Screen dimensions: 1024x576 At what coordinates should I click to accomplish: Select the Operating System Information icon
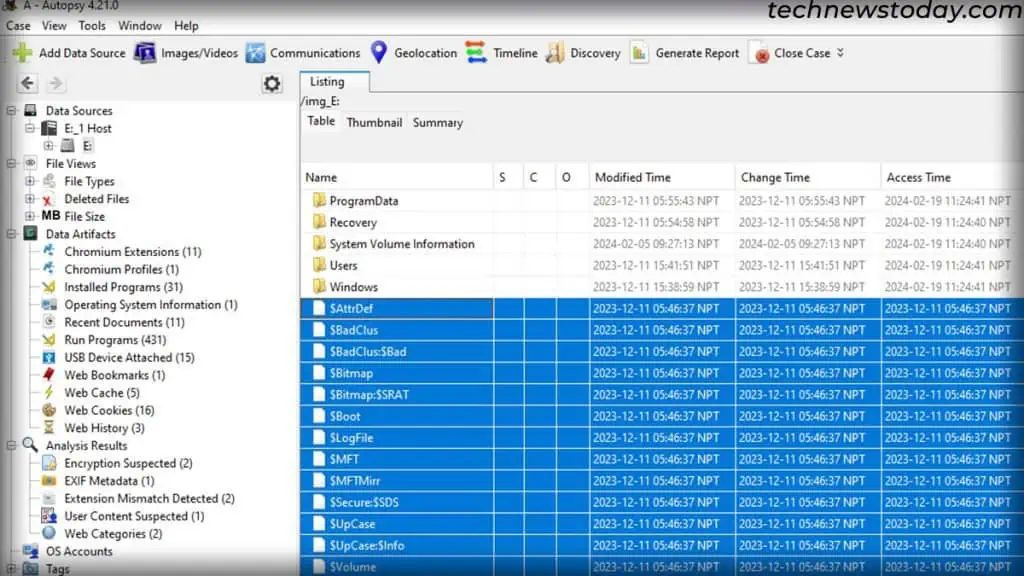(x=49, y=304)
